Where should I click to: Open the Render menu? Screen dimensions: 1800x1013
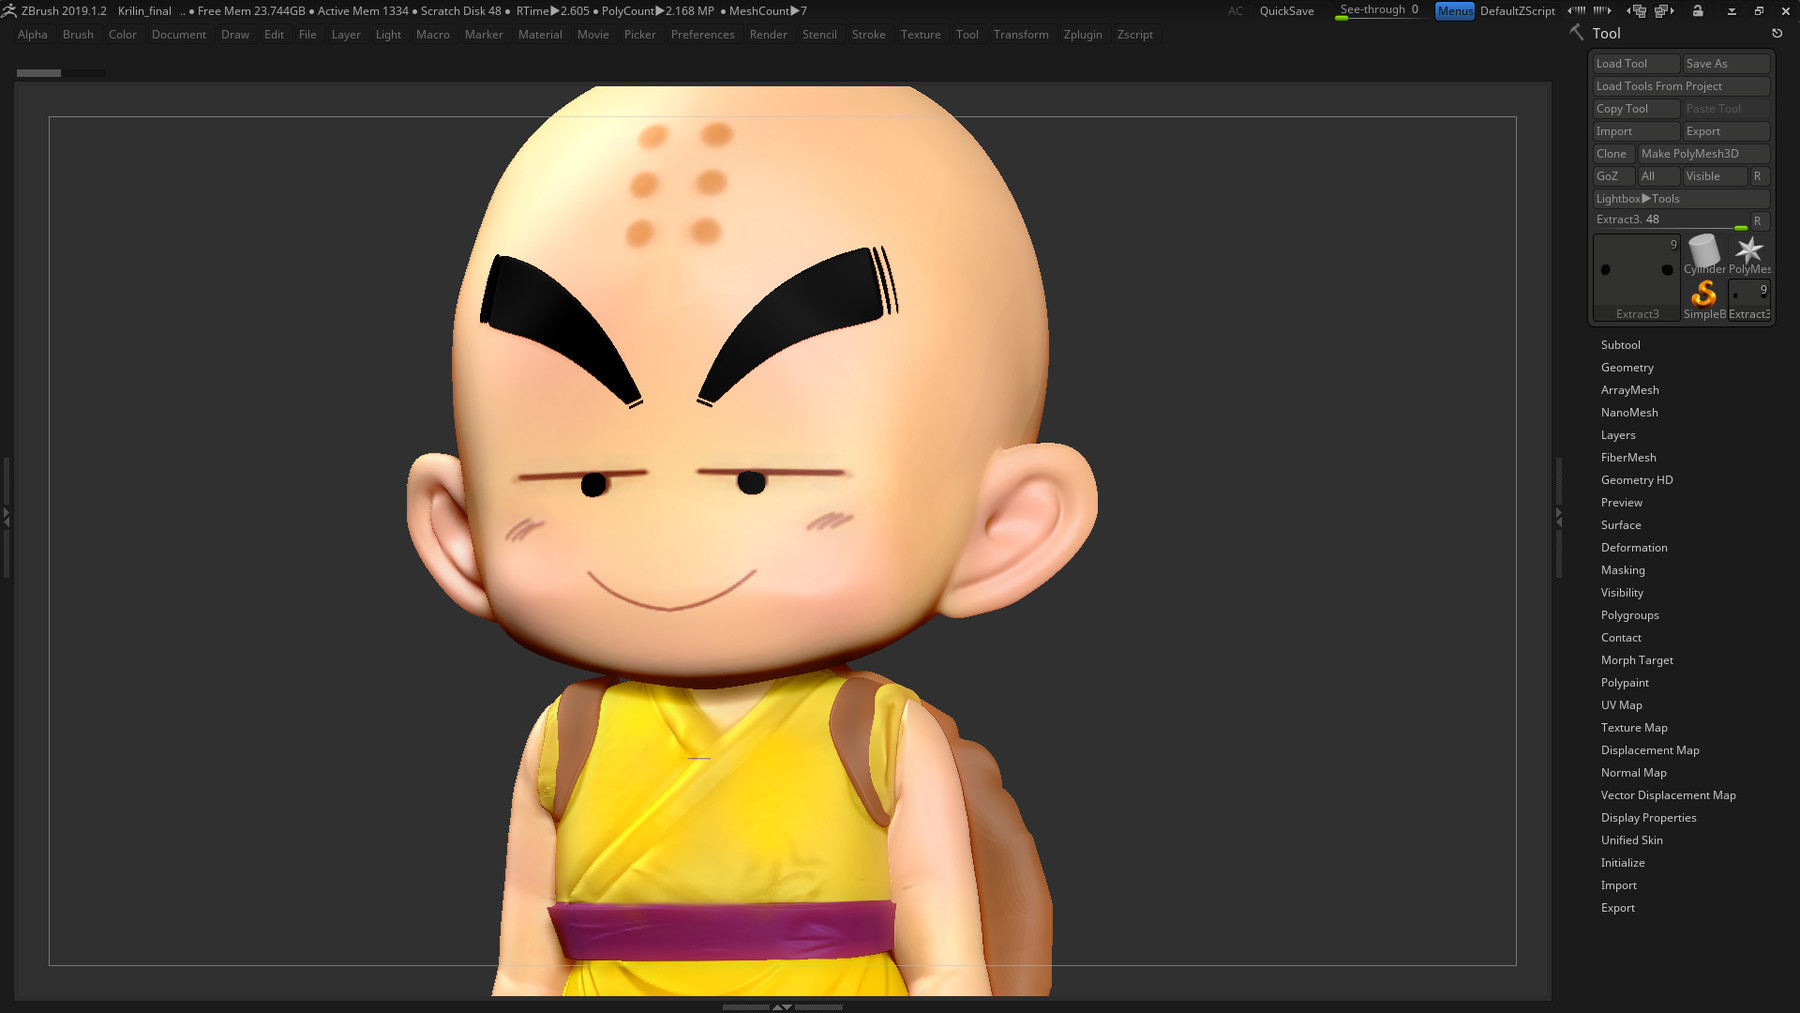[x=768, y=34]
